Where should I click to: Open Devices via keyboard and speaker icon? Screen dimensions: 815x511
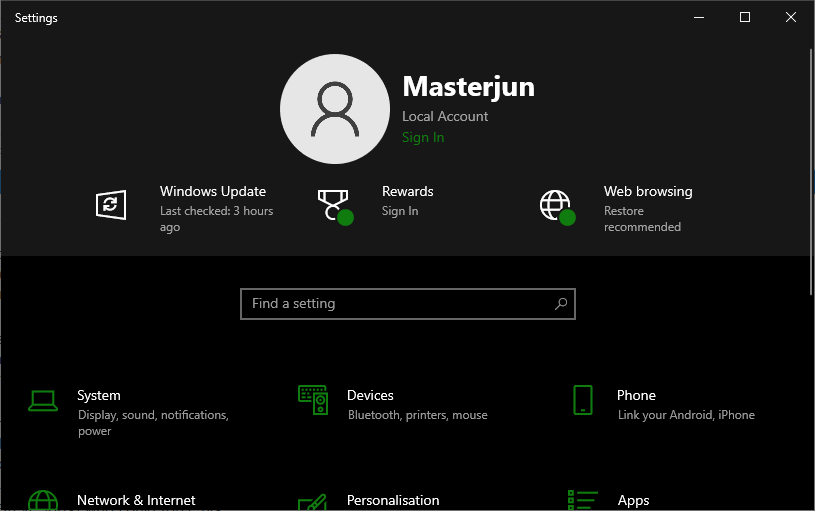pos(313,400)
